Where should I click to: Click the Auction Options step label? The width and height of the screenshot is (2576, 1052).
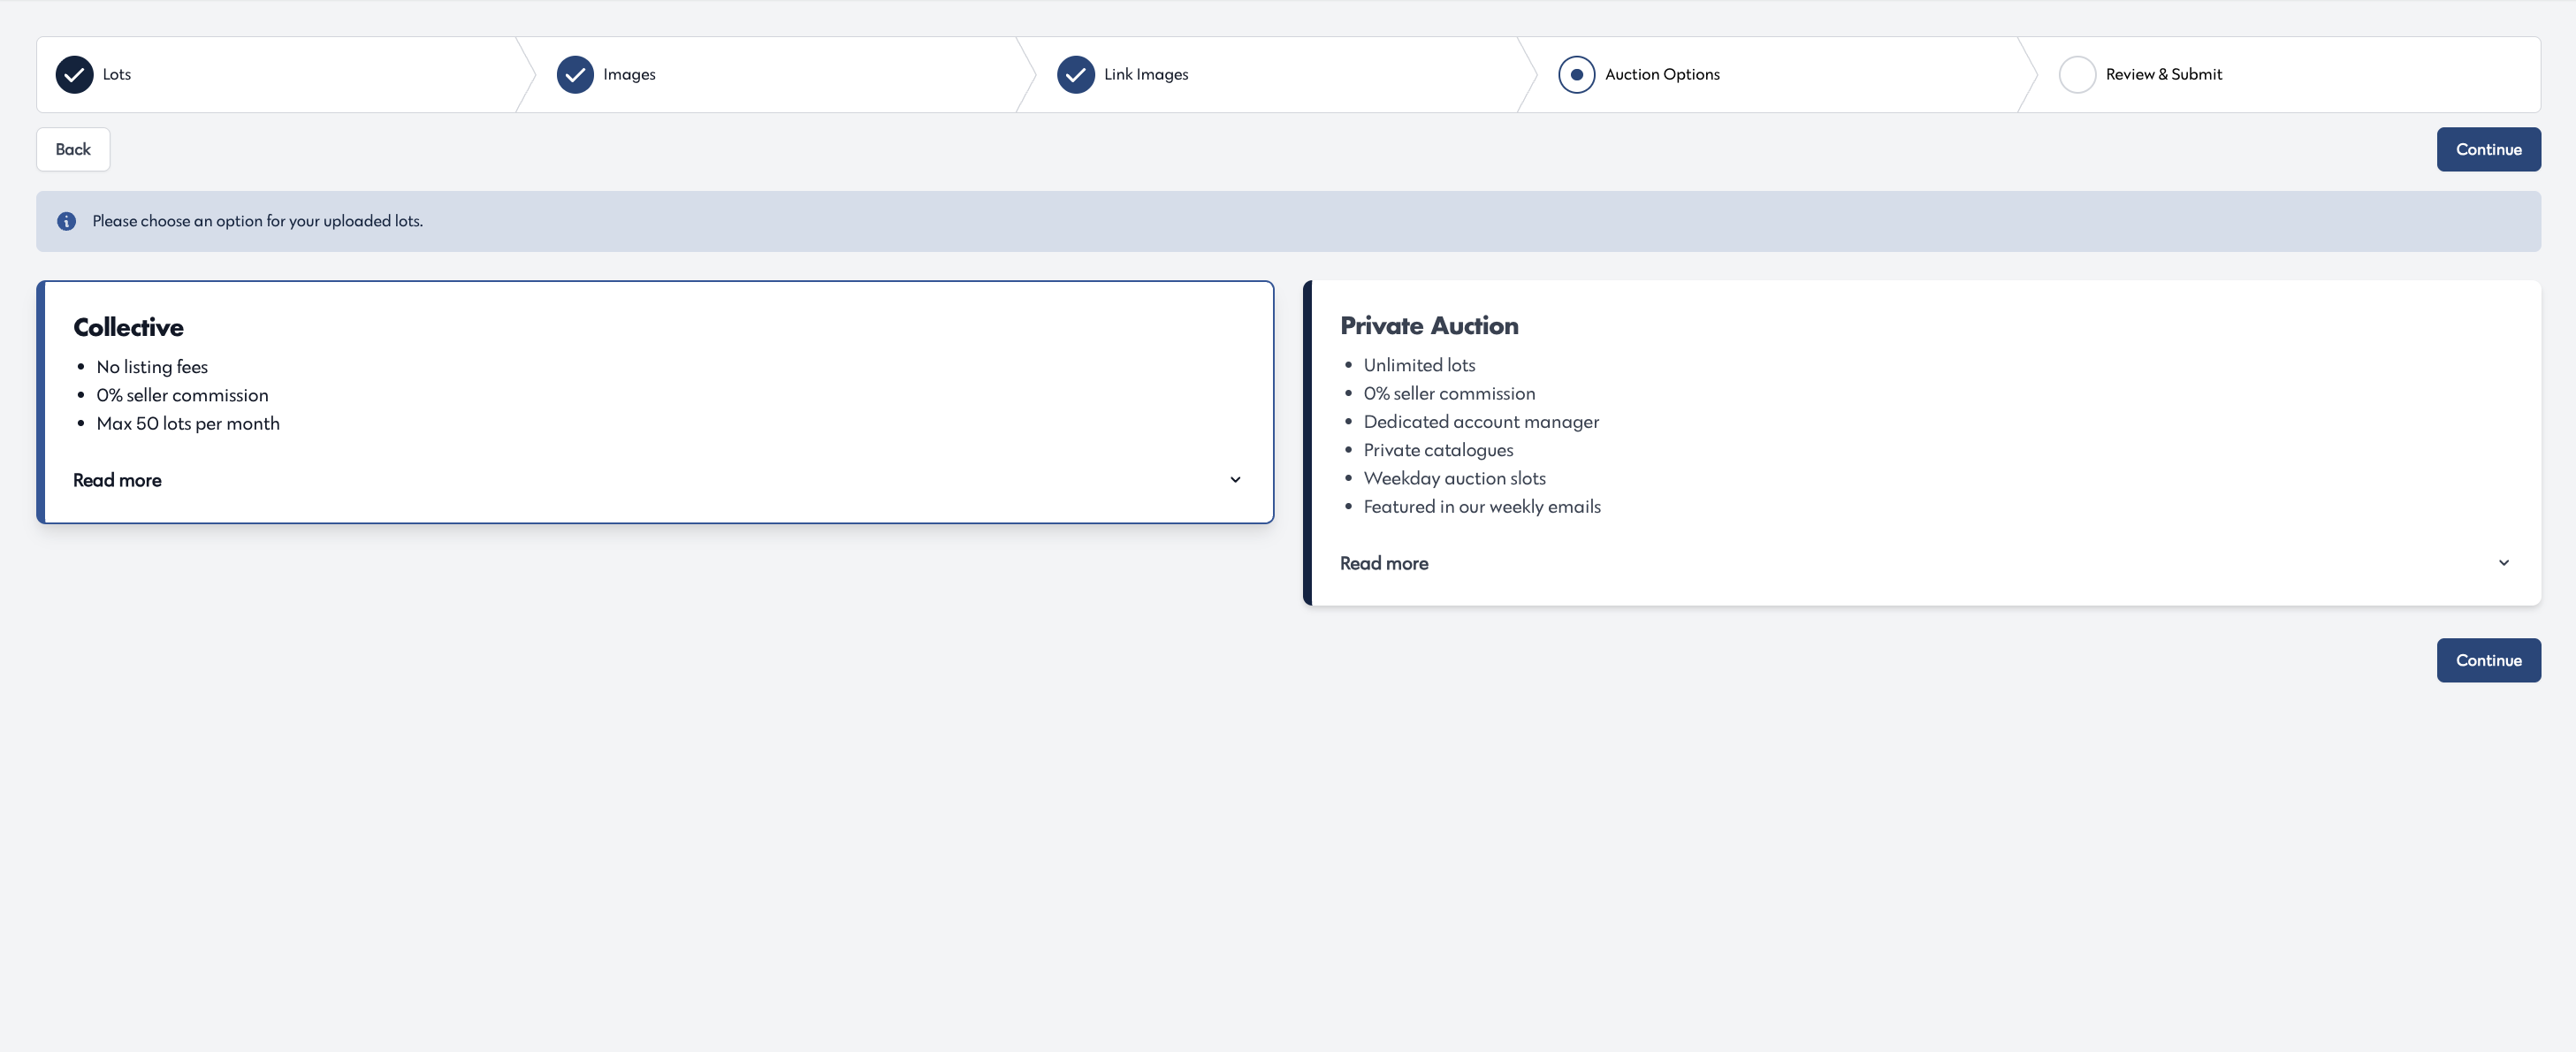point(1662,75)
